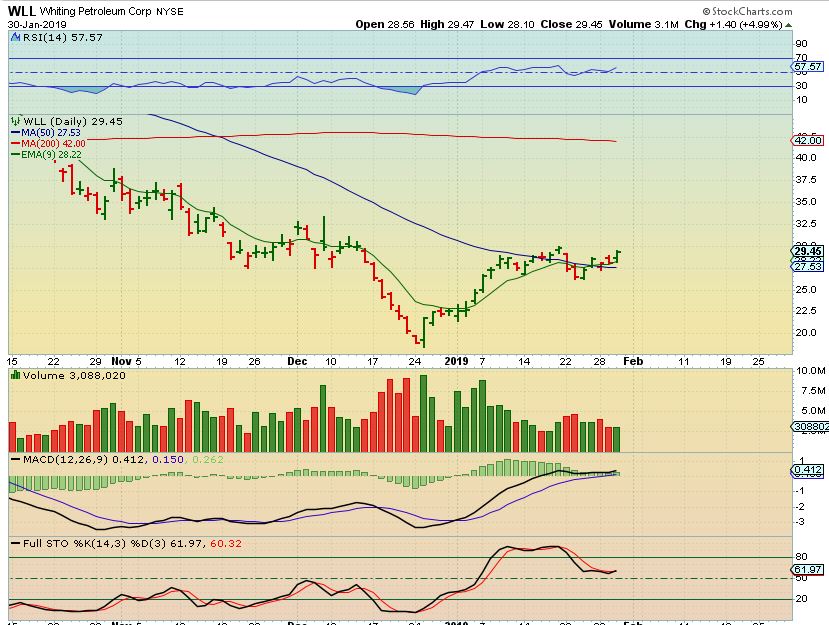
Task: Click the last price bar on Jan 30
Action: pos(617,256)
